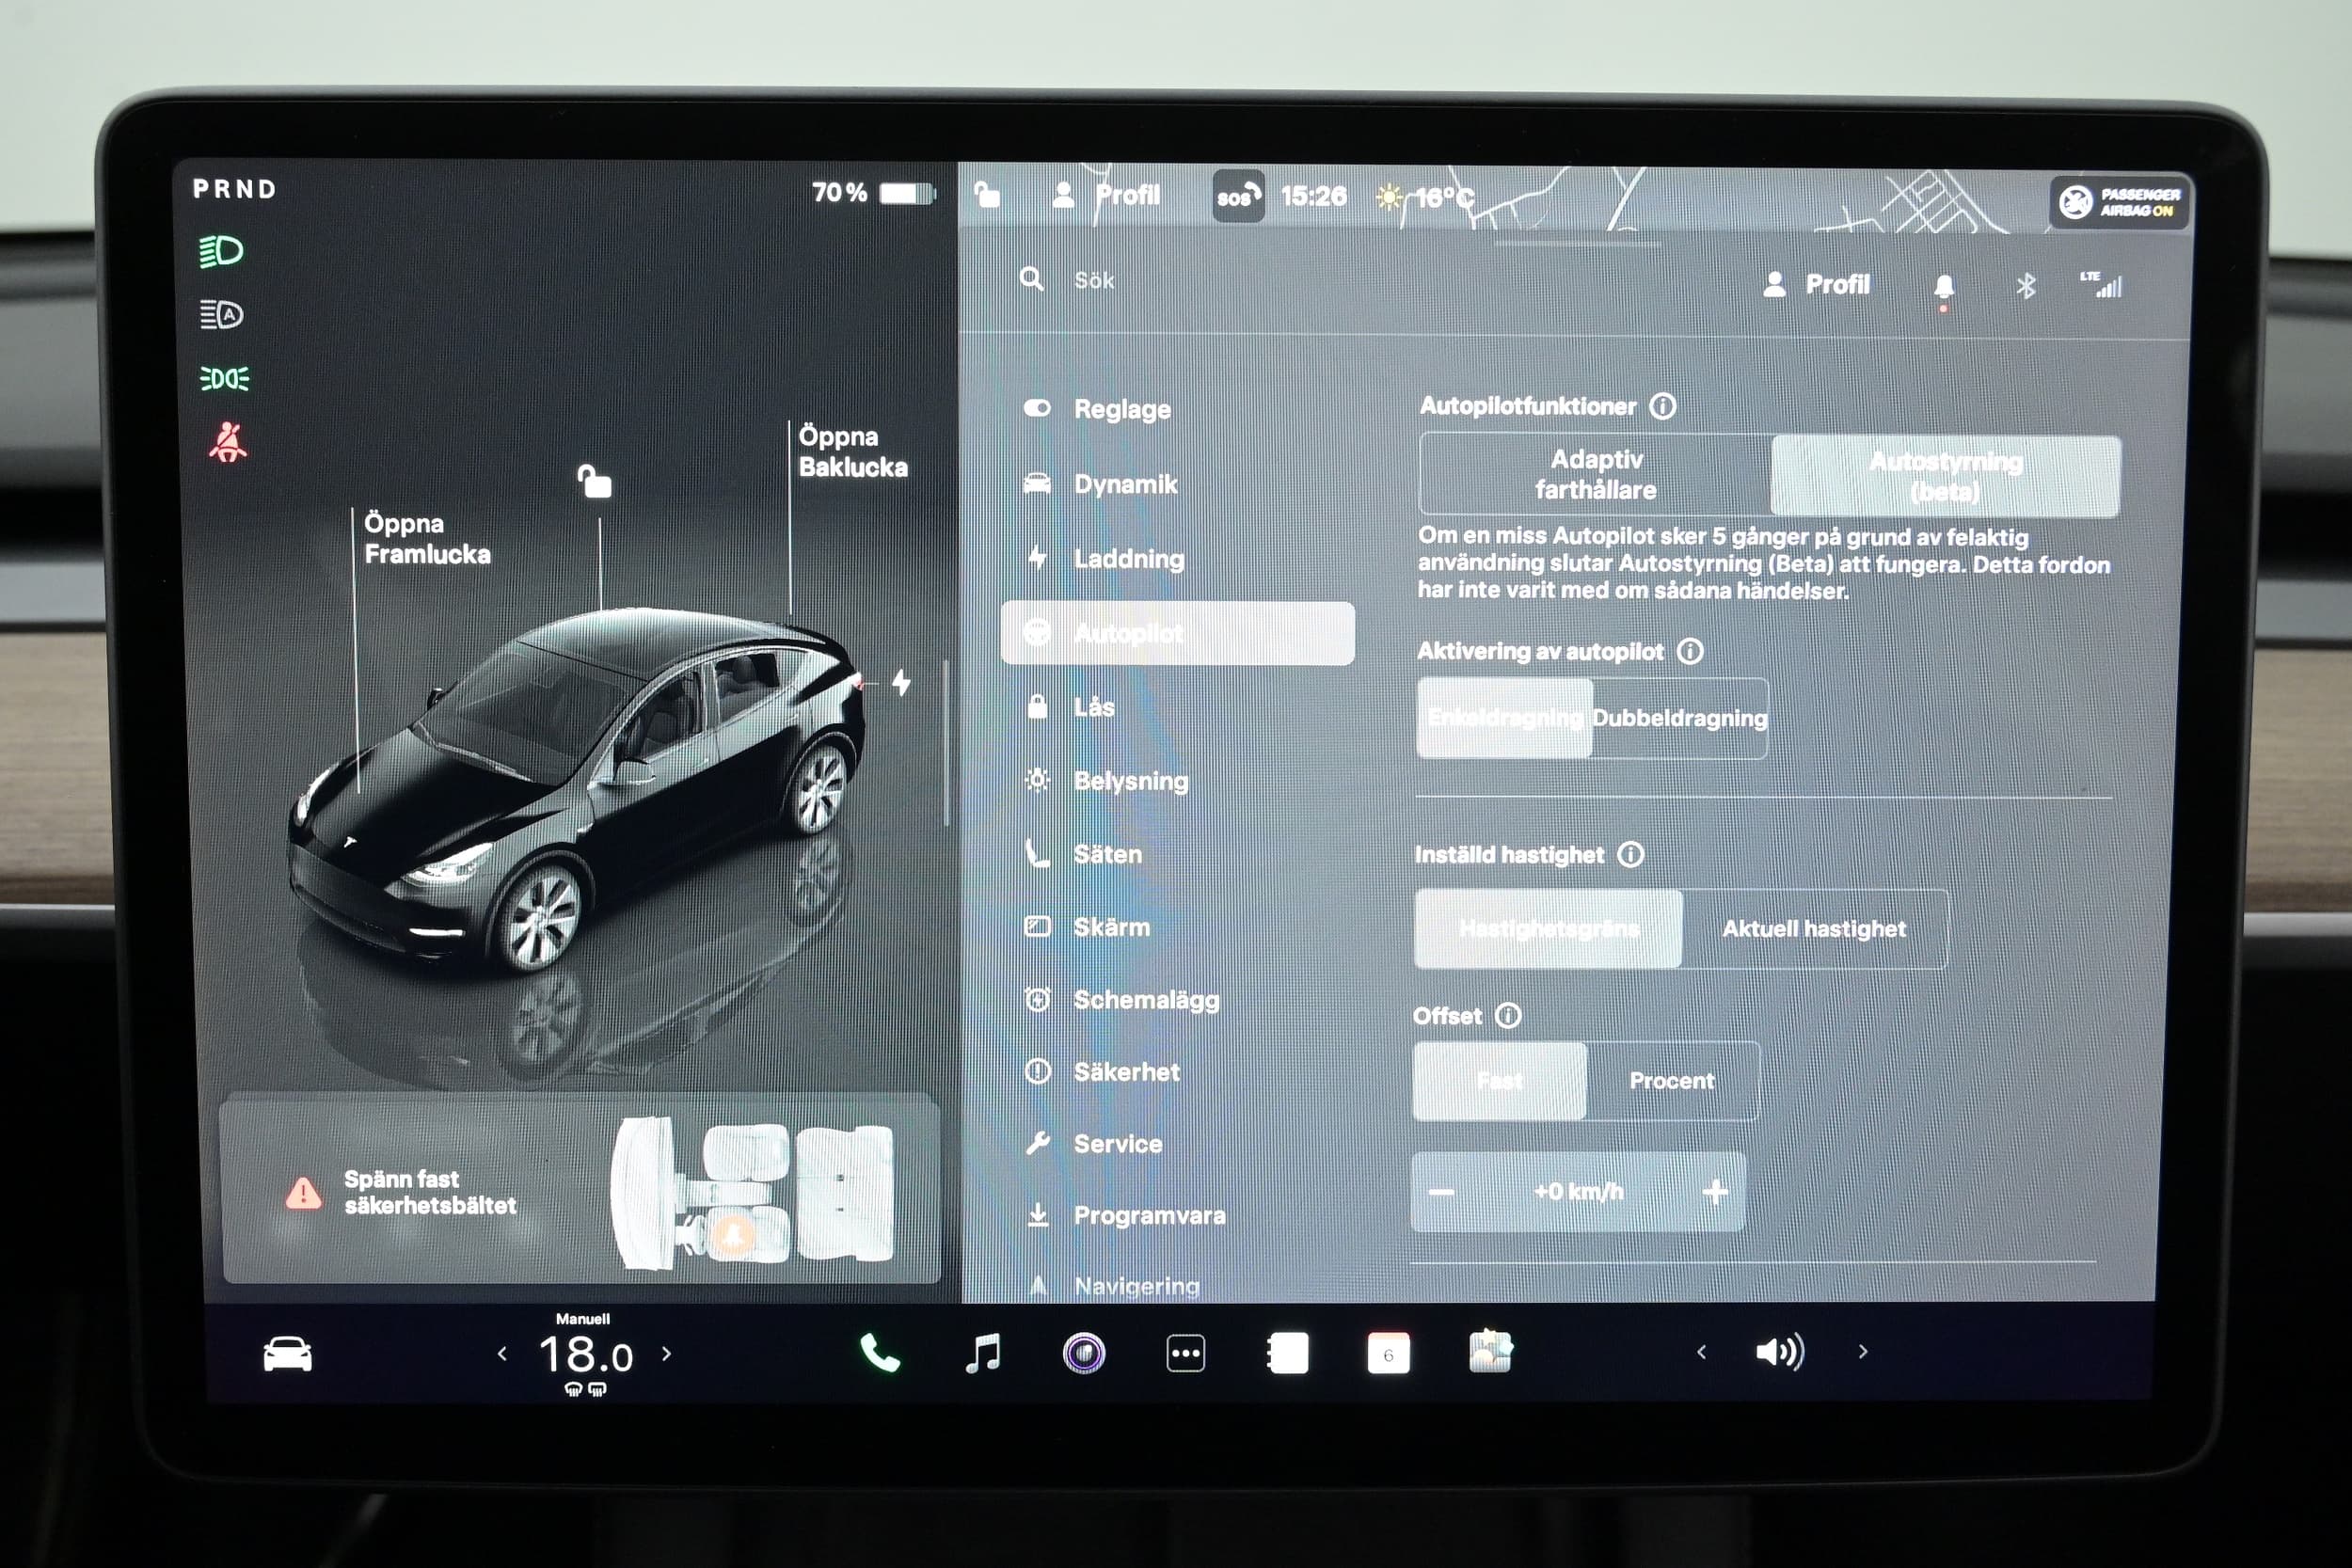This screenshot has width=2352, height=1568.
Task: Open the music app icon
Action: 983,1353
